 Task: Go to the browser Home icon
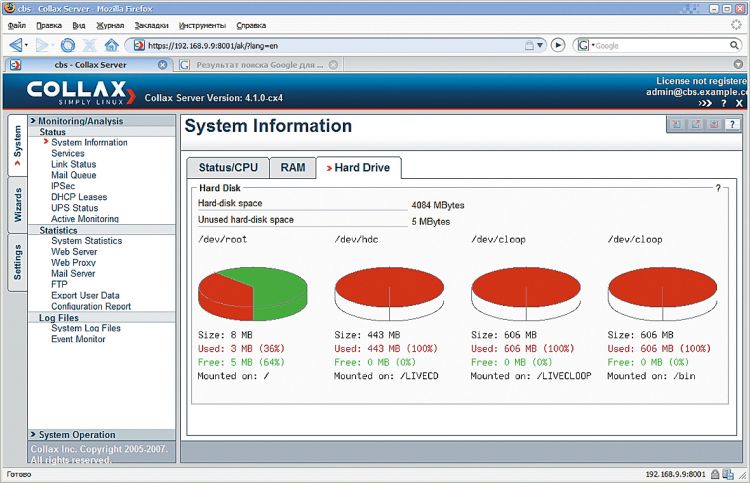111,45
